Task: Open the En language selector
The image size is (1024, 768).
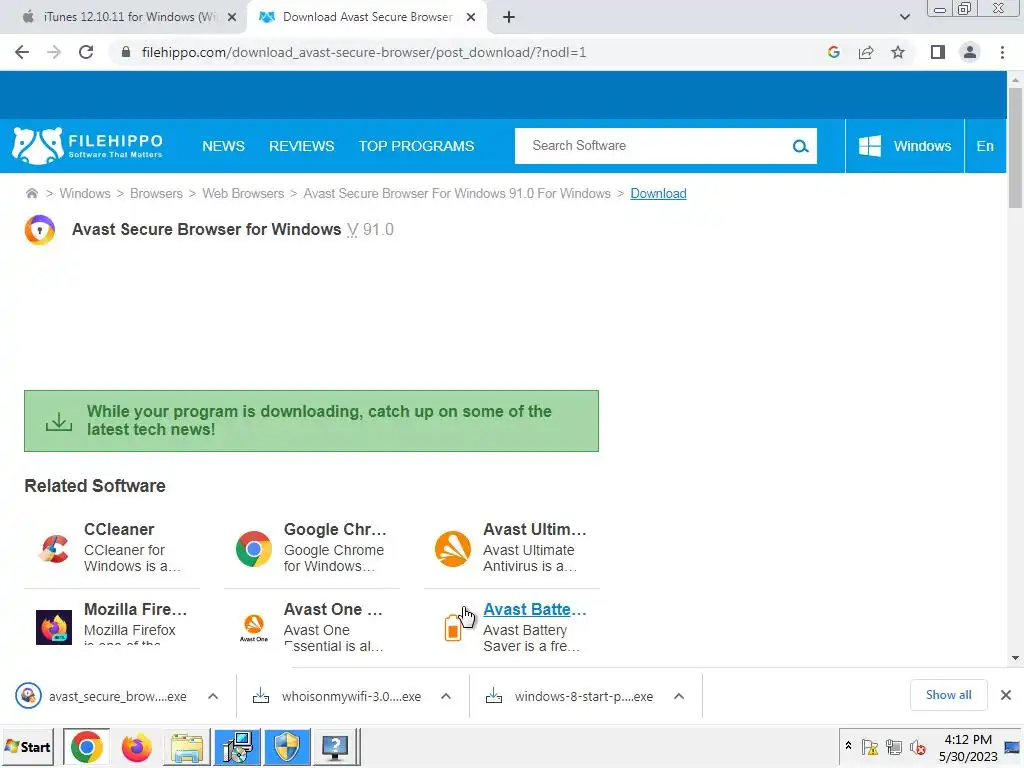Action: (985, 146)
